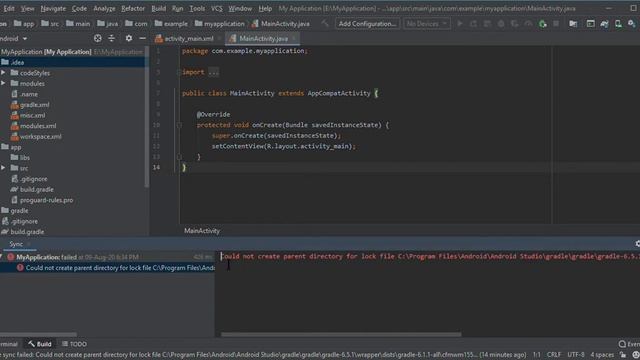The width and height of the screenshot is (640, 360).
Task: Open Build panel settings gear icon
Action: [637, 244]
